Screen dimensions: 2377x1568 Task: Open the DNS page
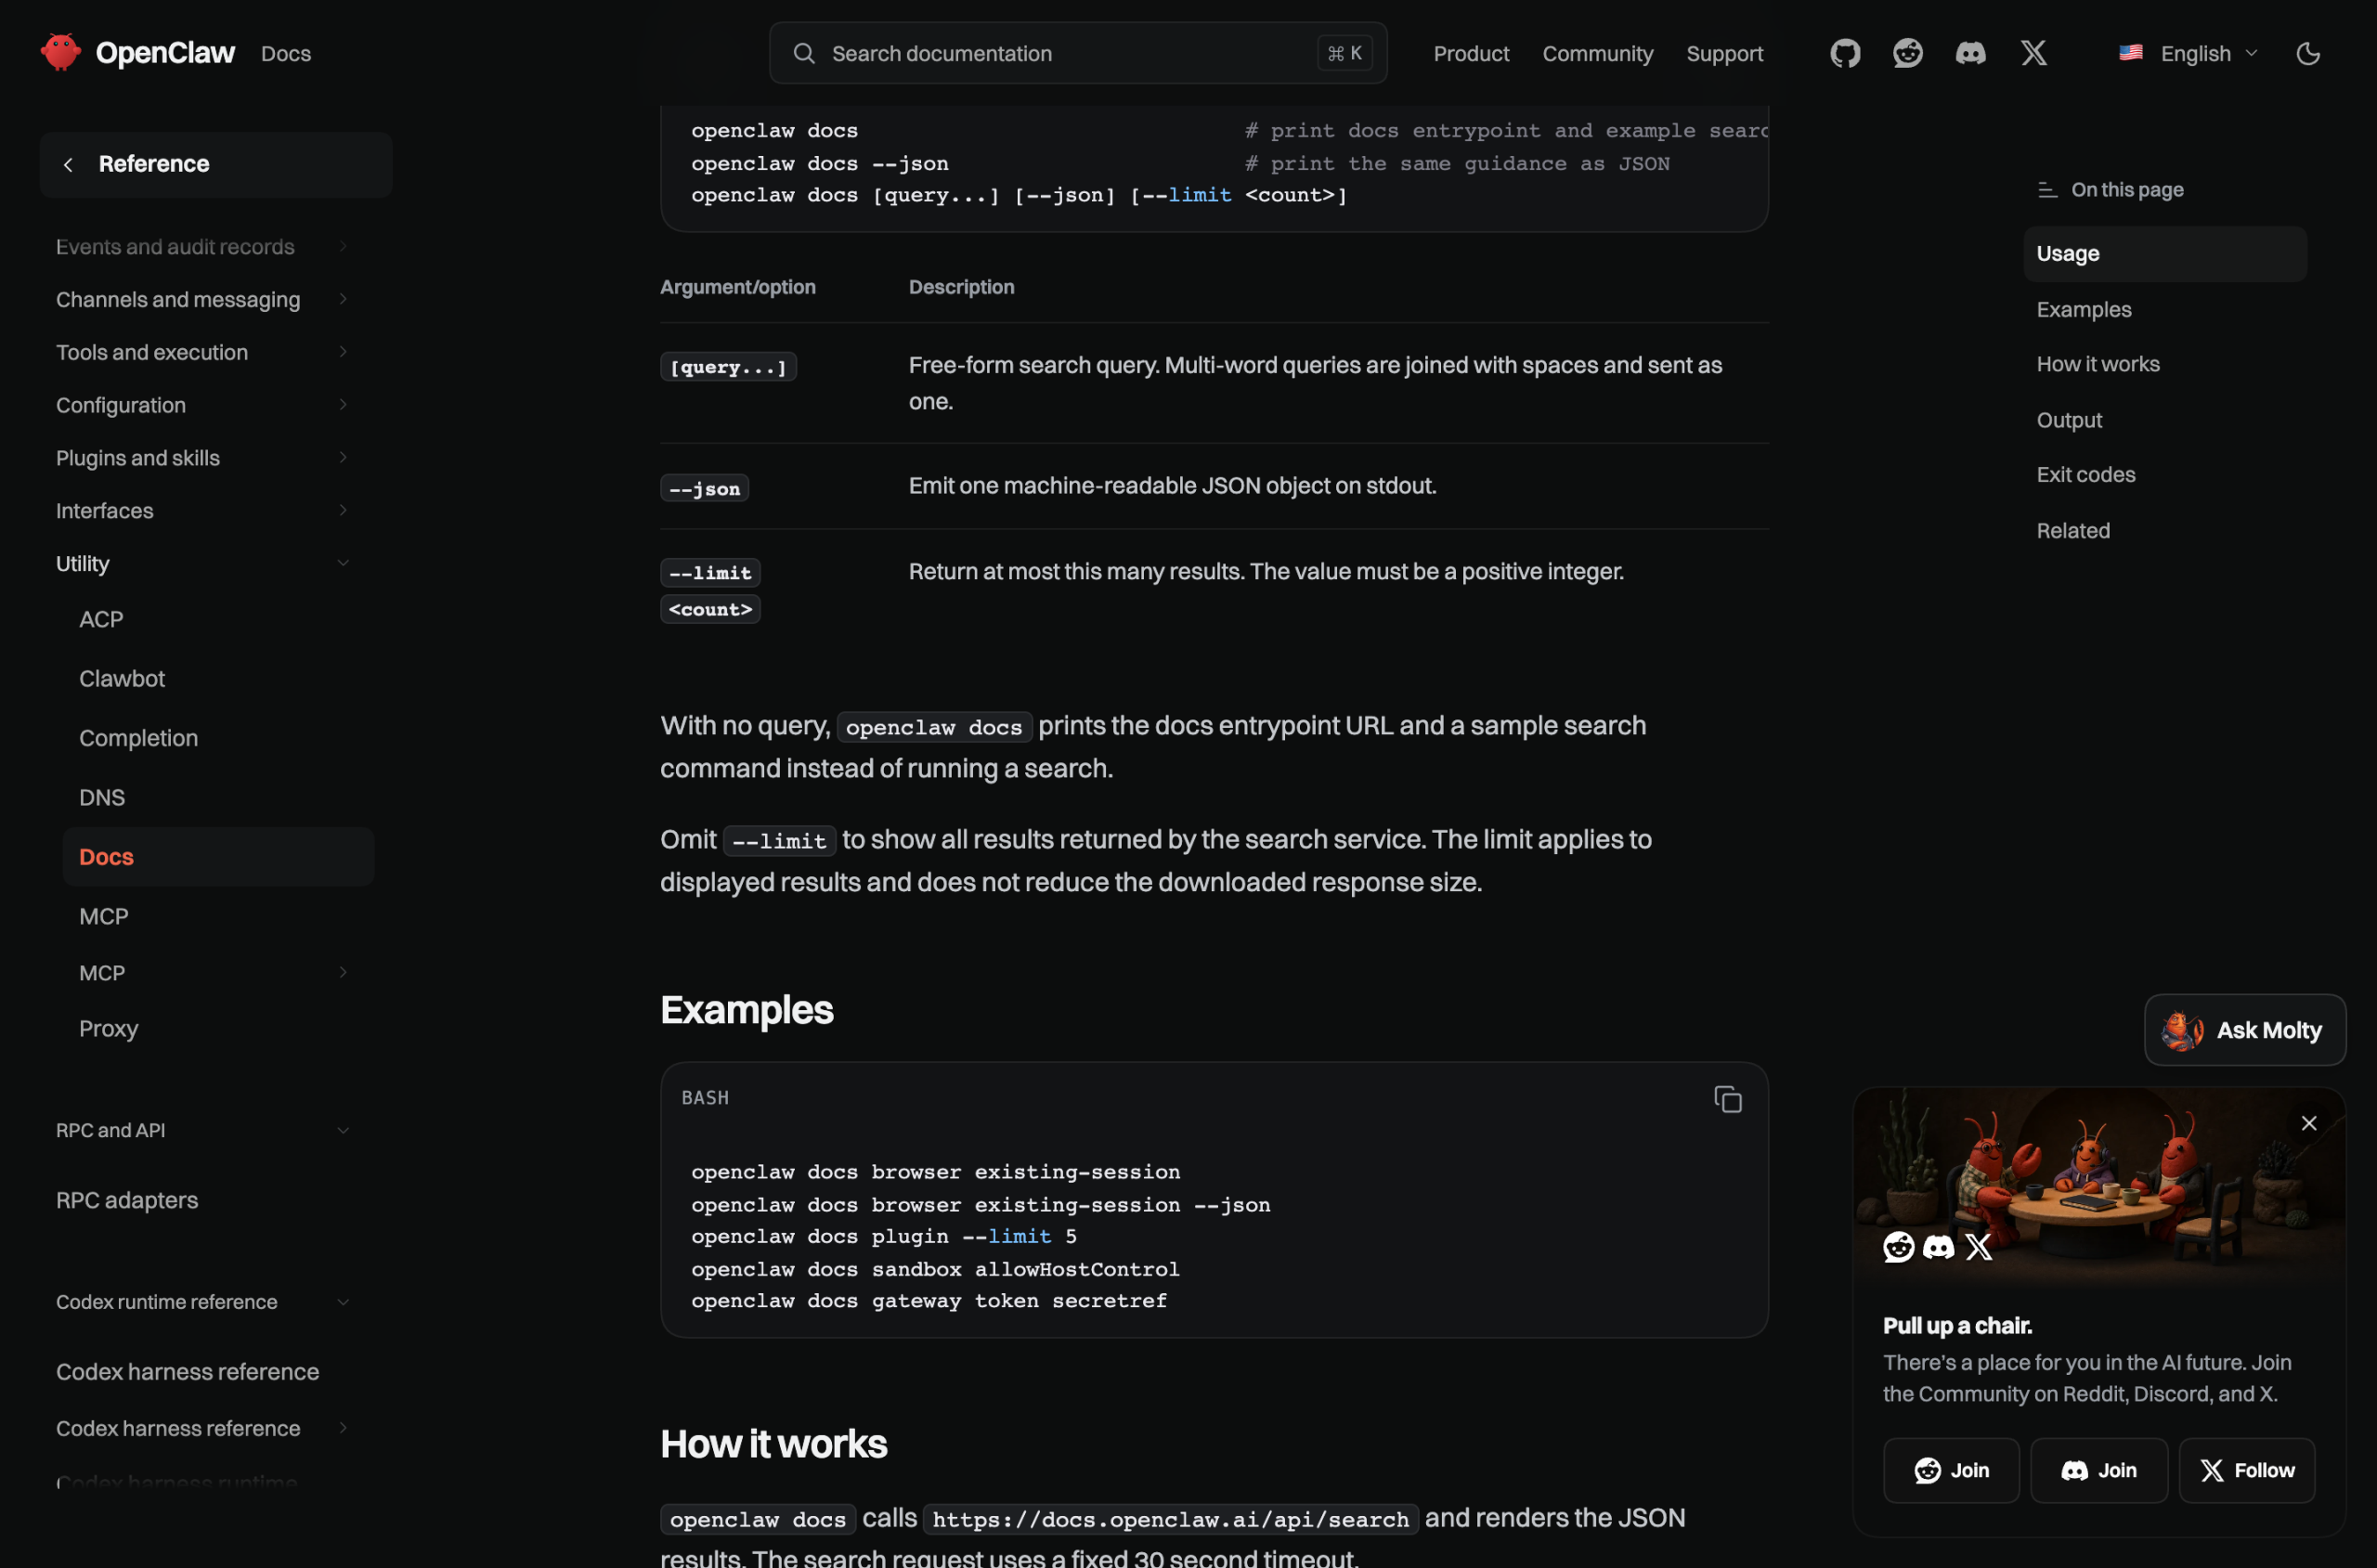coord(102,798)
